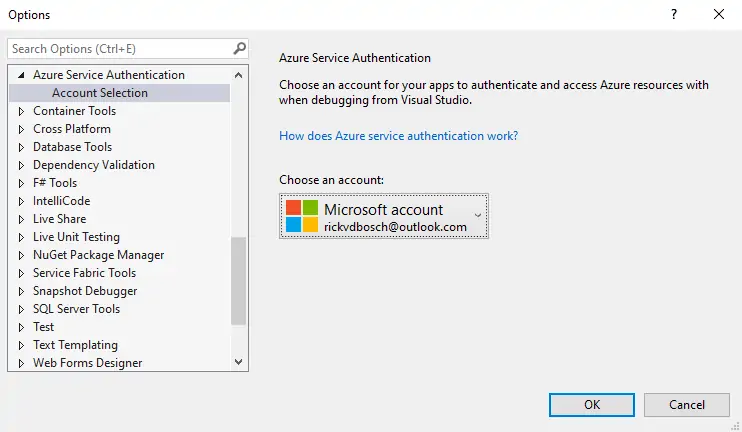Click the tree scrollbar up arrow

[238, 75]
